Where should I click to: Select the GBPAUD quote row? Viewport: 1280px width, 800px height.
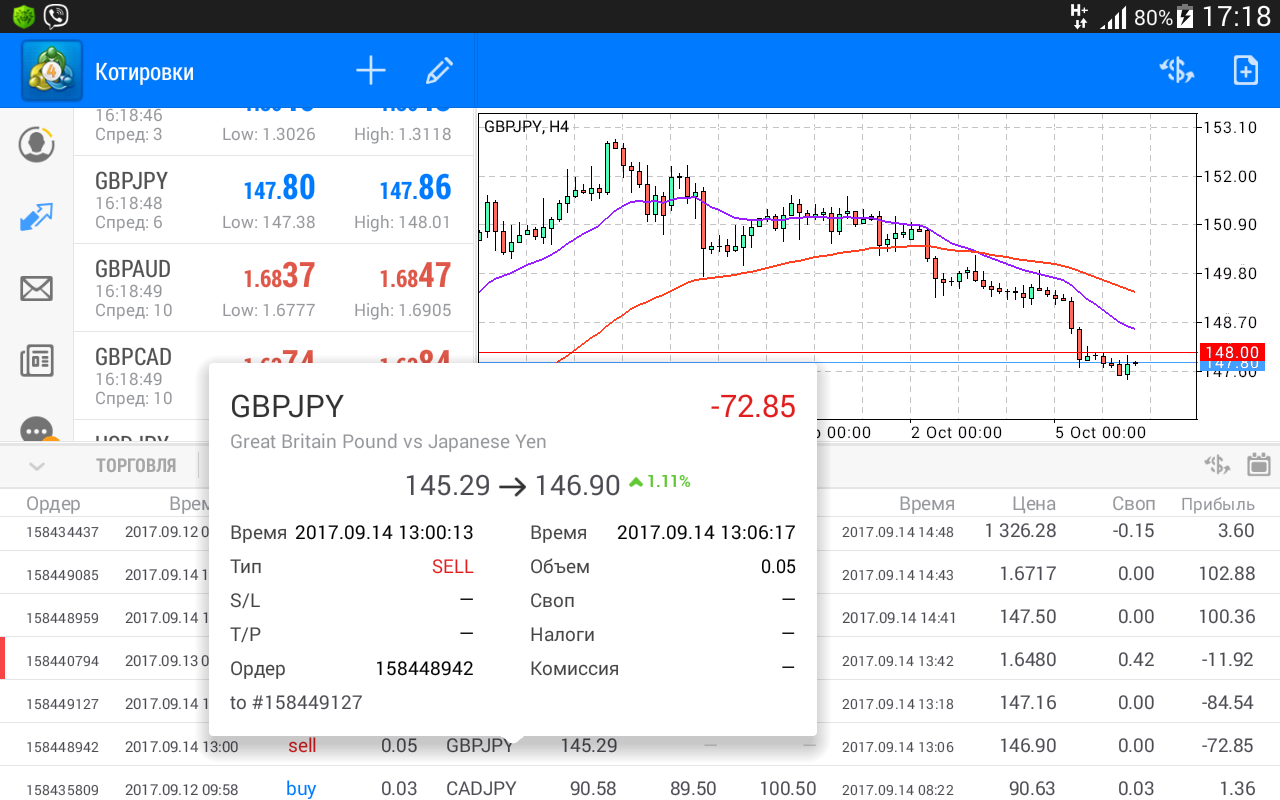pos(274,288)
